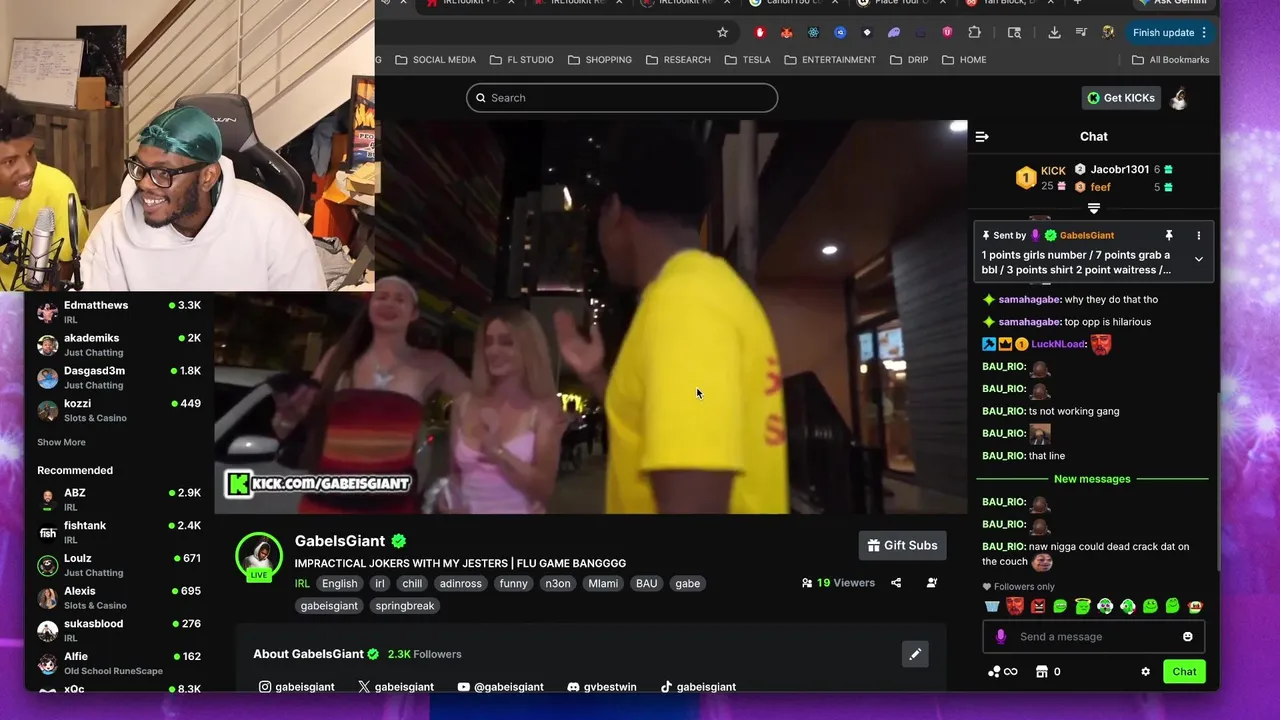Open pinned message three-dot options
This screenshot has height=720, width=1280.
coord(1198,236)
